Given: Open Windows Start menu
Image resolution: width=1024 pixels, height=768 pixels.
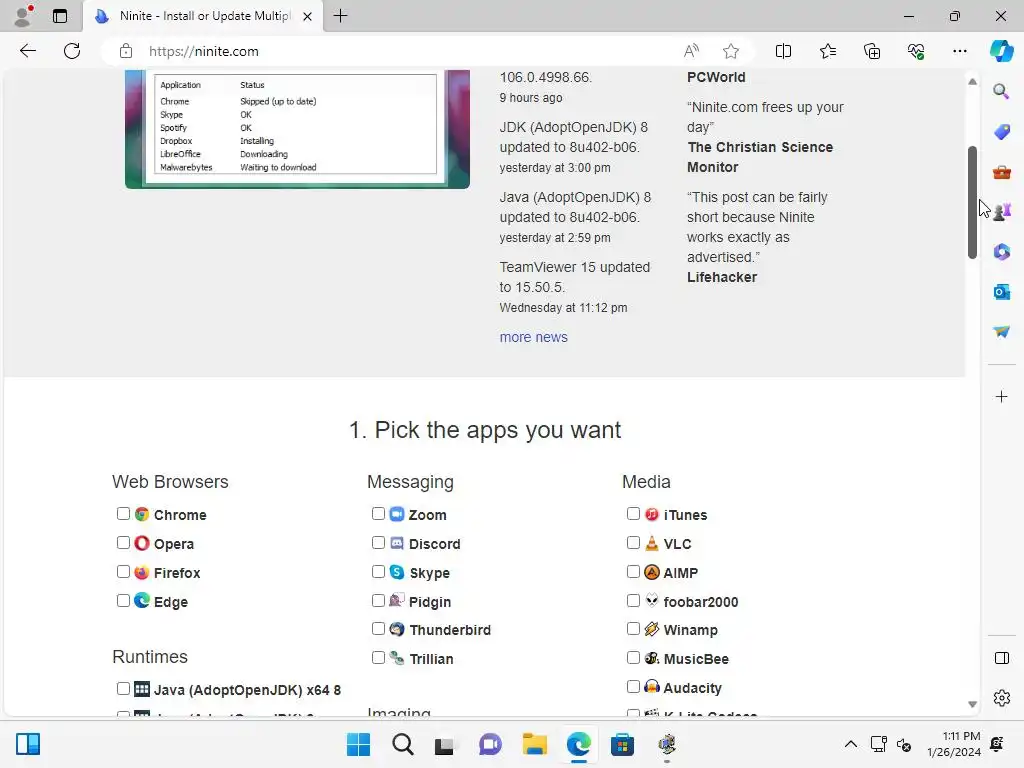Looking at the screenshot, I should point(359,744).
